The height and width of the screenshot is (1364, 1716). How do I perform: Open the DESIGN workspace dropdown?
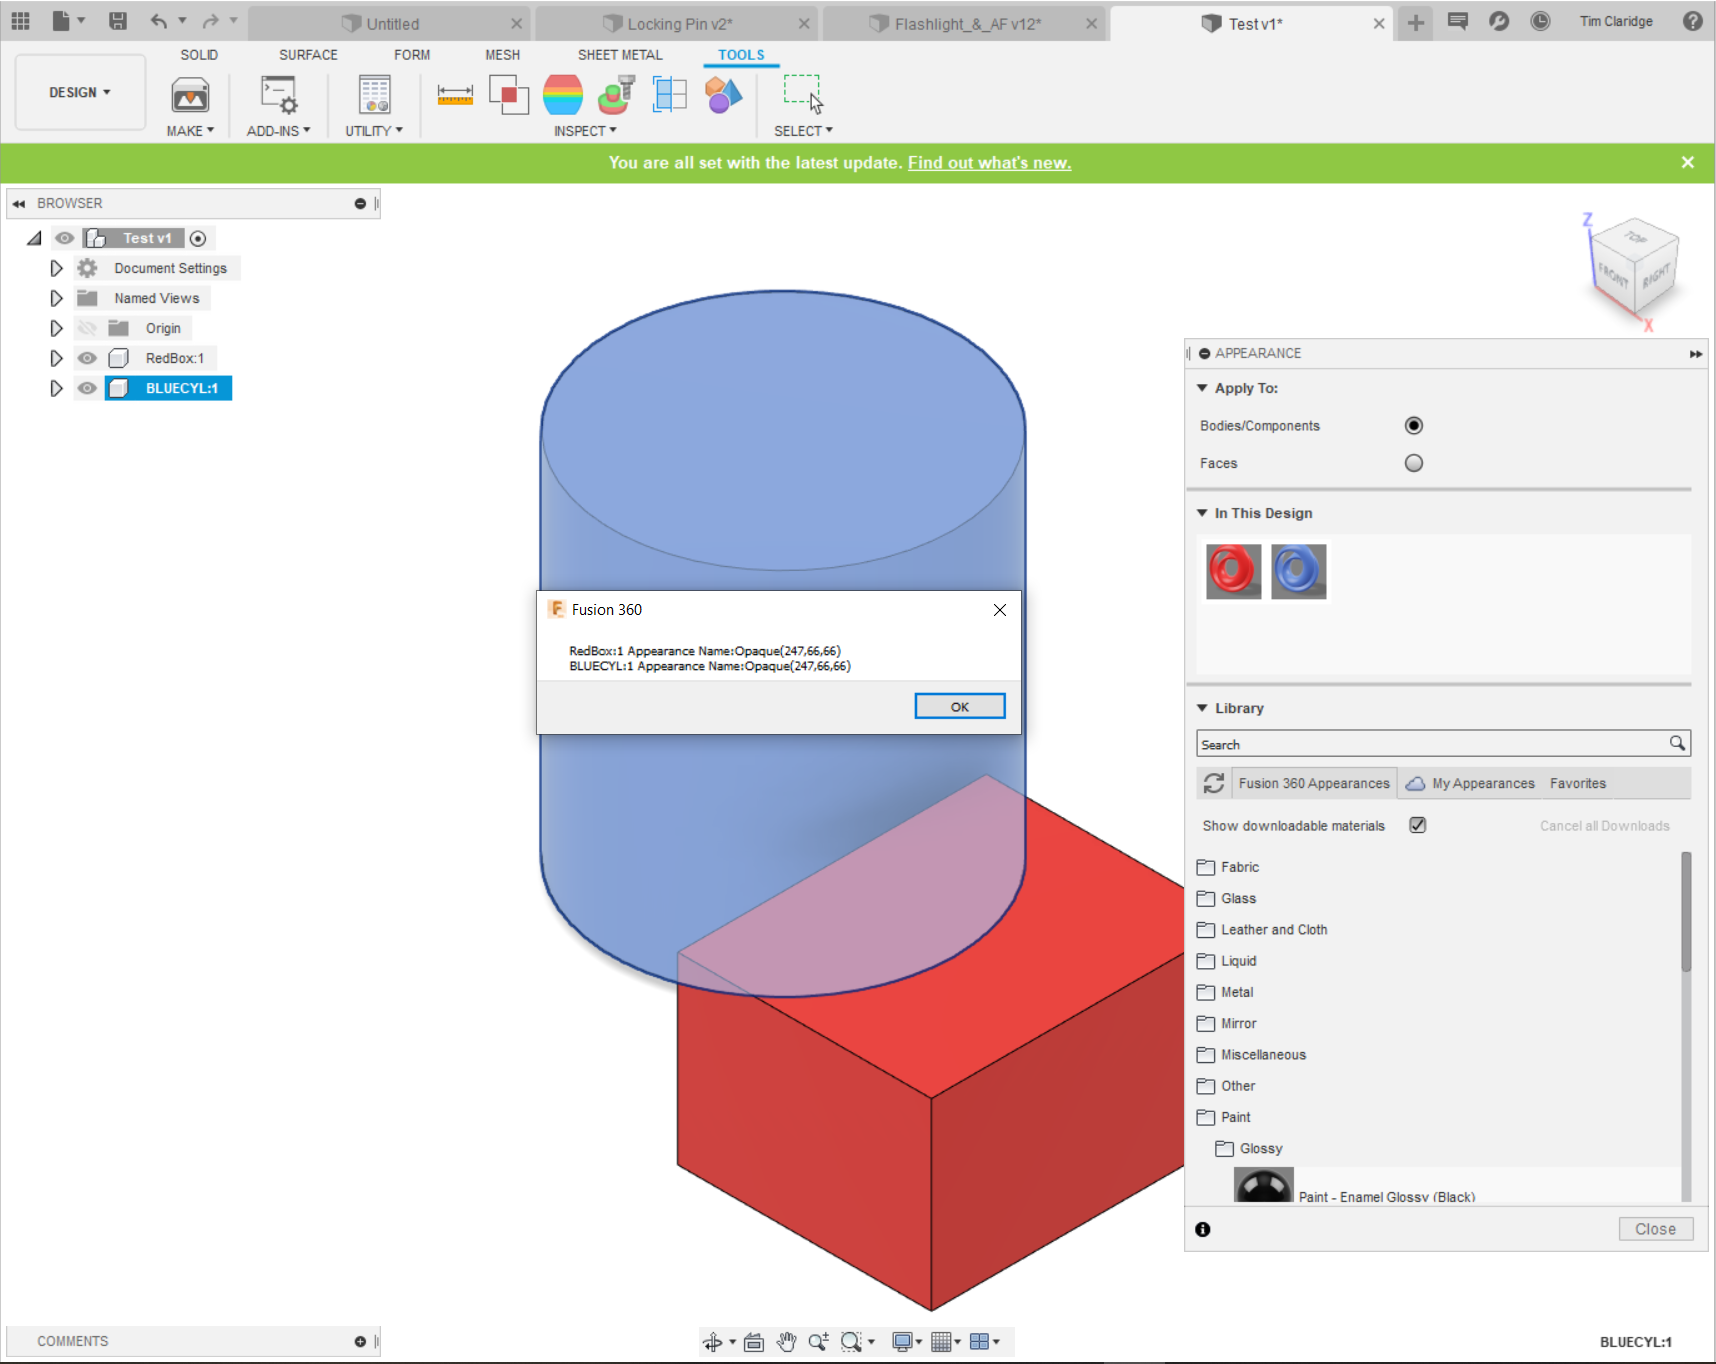coord(80,92)
